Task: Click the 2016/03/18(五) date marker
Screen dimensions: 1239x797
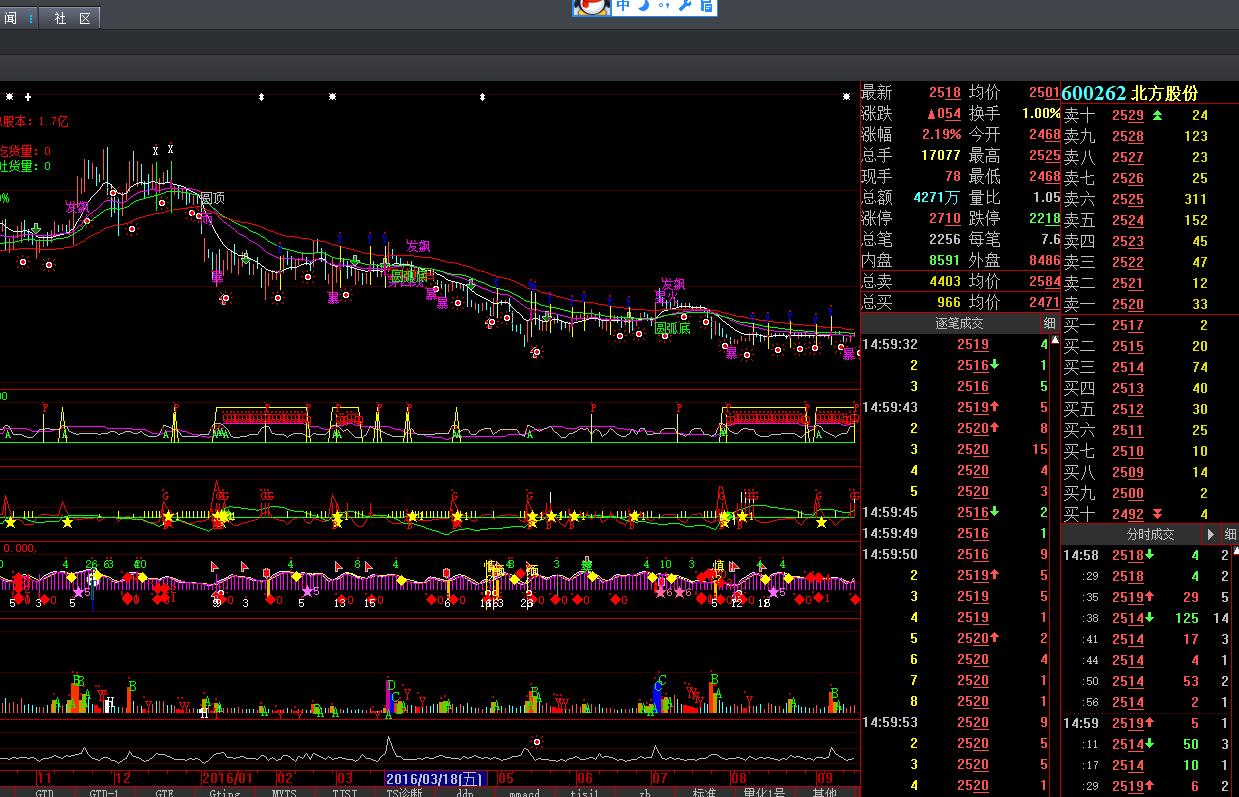Action: click(435, 779)
